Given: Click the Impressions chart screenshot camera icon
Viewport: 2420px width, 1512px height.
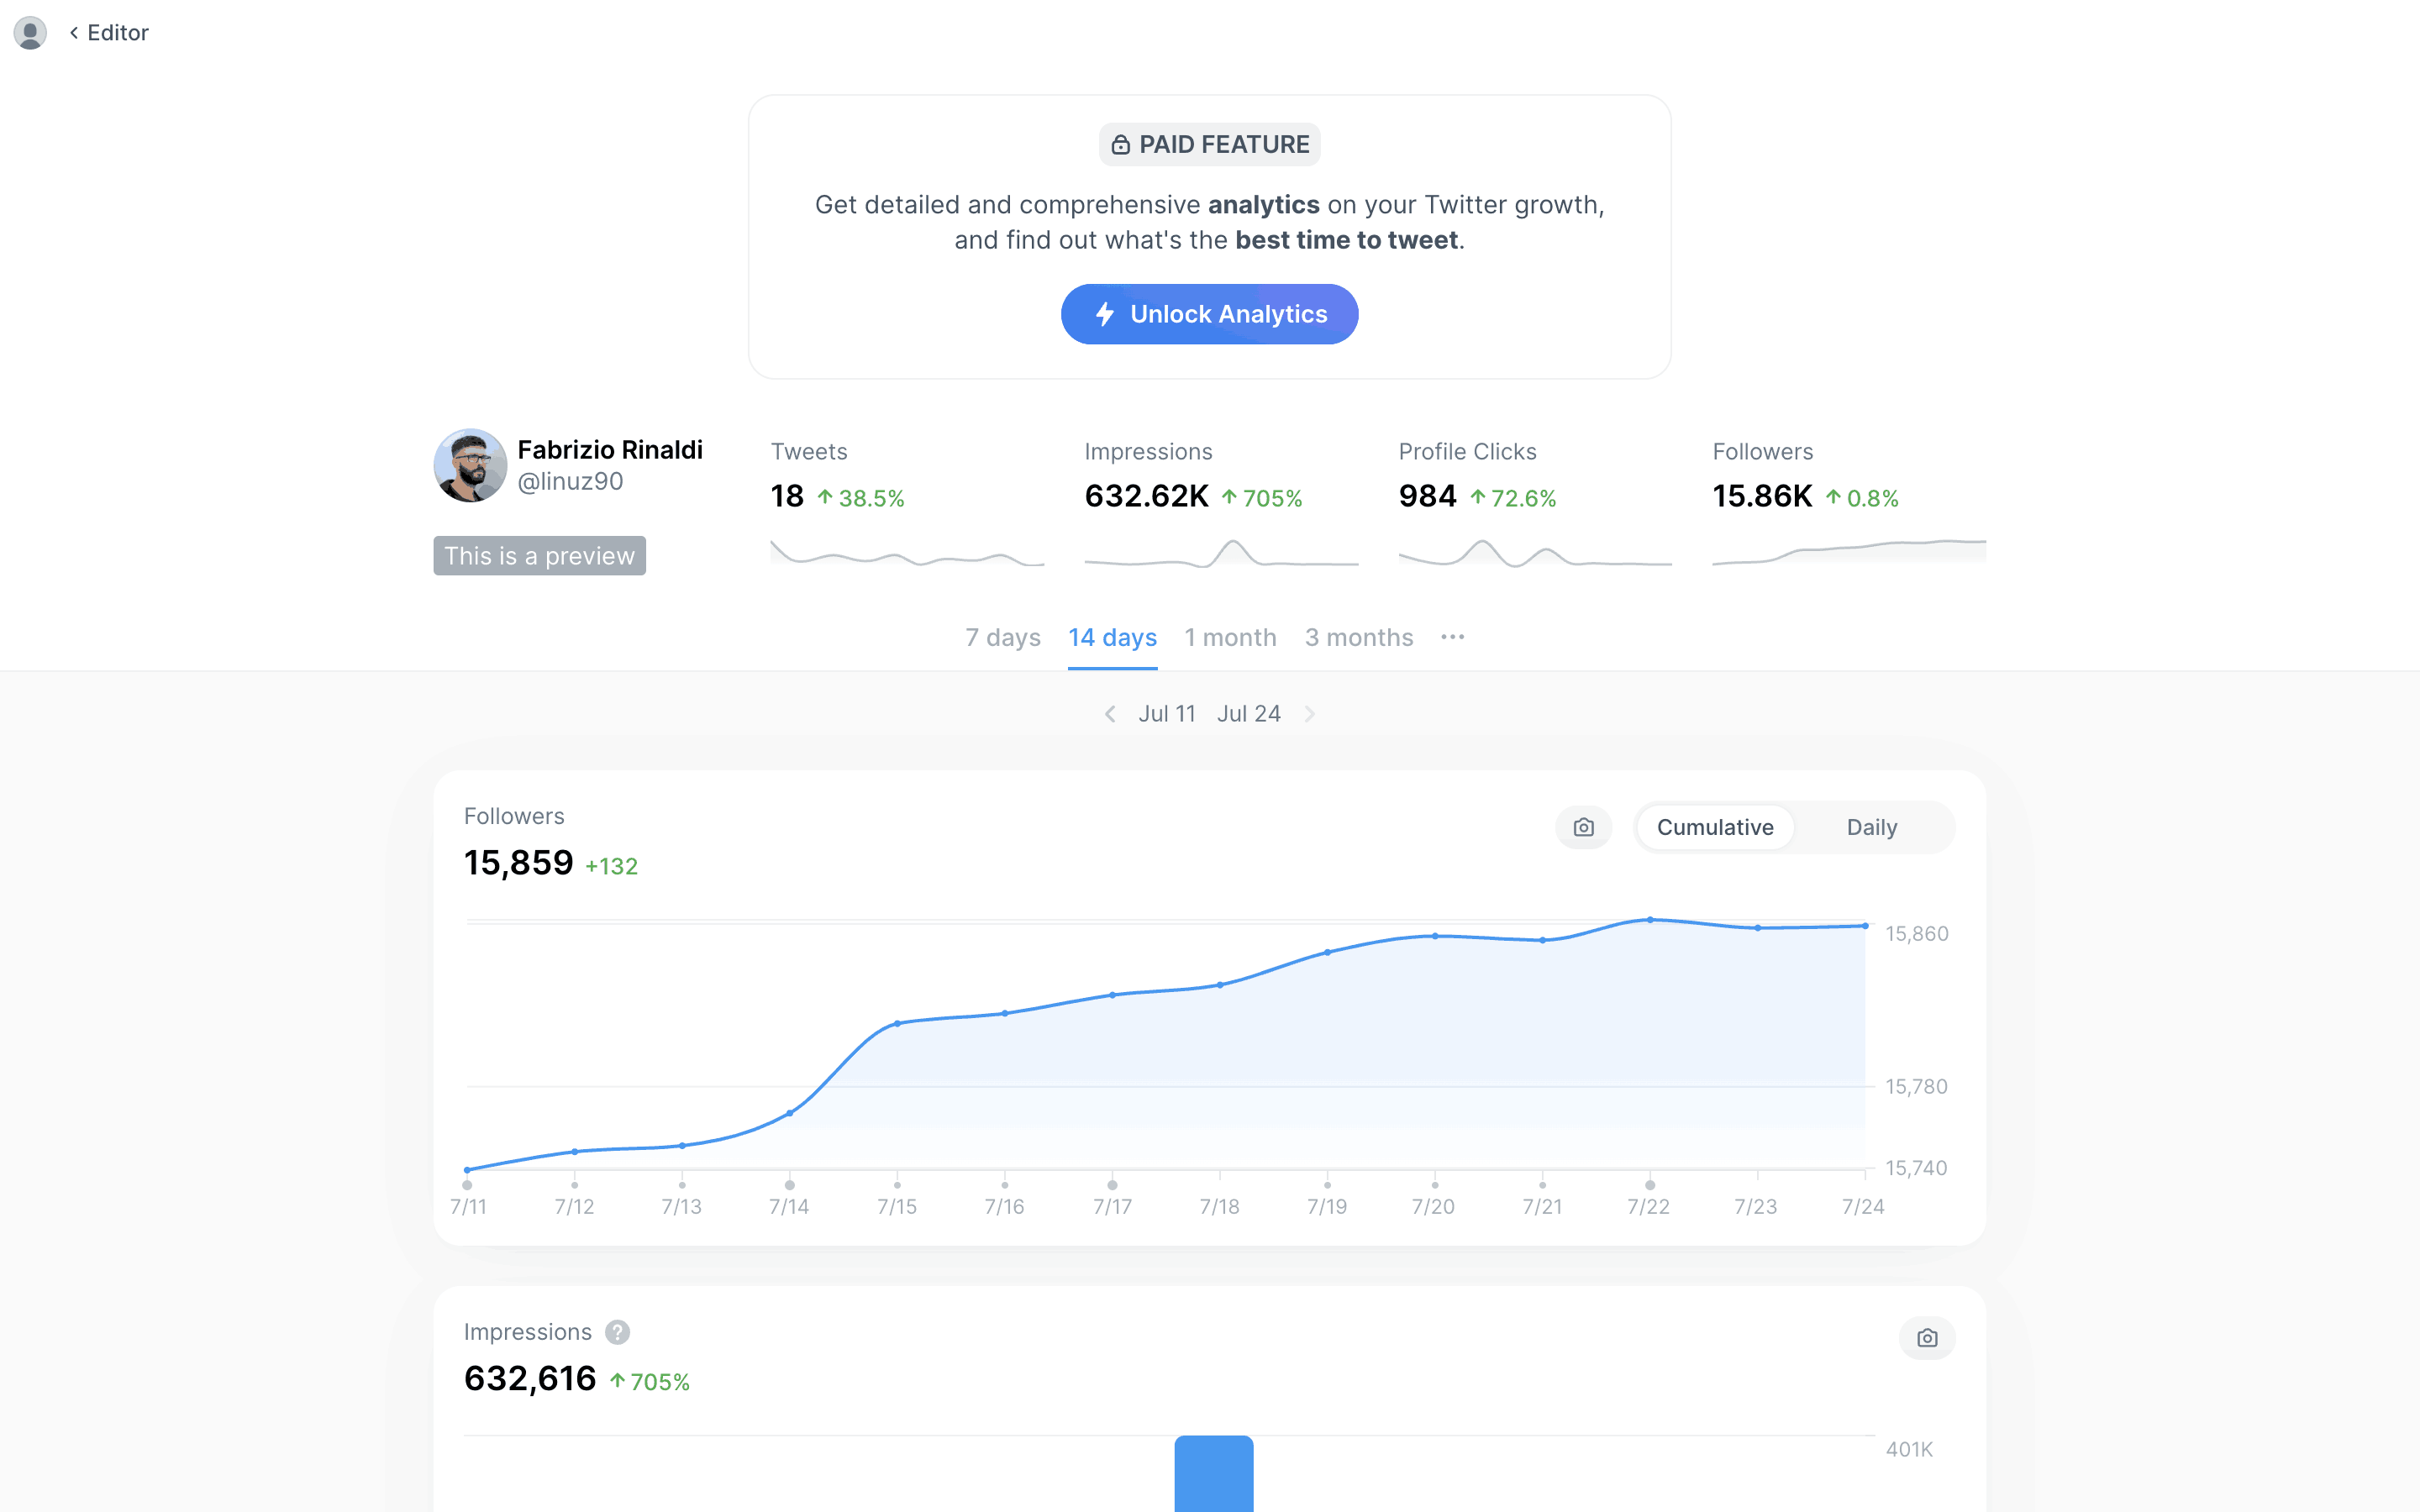Looking at the screenshot, I should [1926, 1338].
